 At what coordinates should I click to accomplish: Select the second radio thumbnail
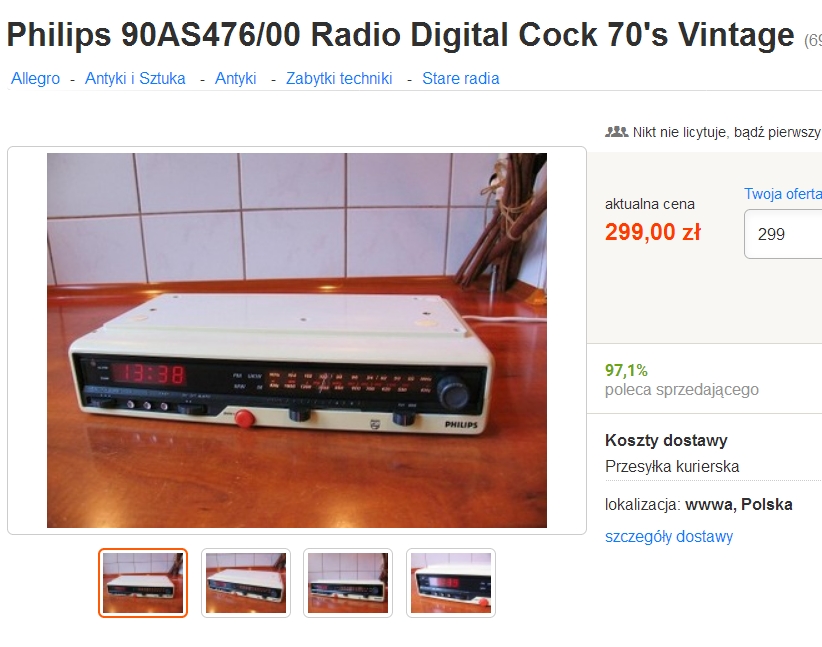[246, 583]
